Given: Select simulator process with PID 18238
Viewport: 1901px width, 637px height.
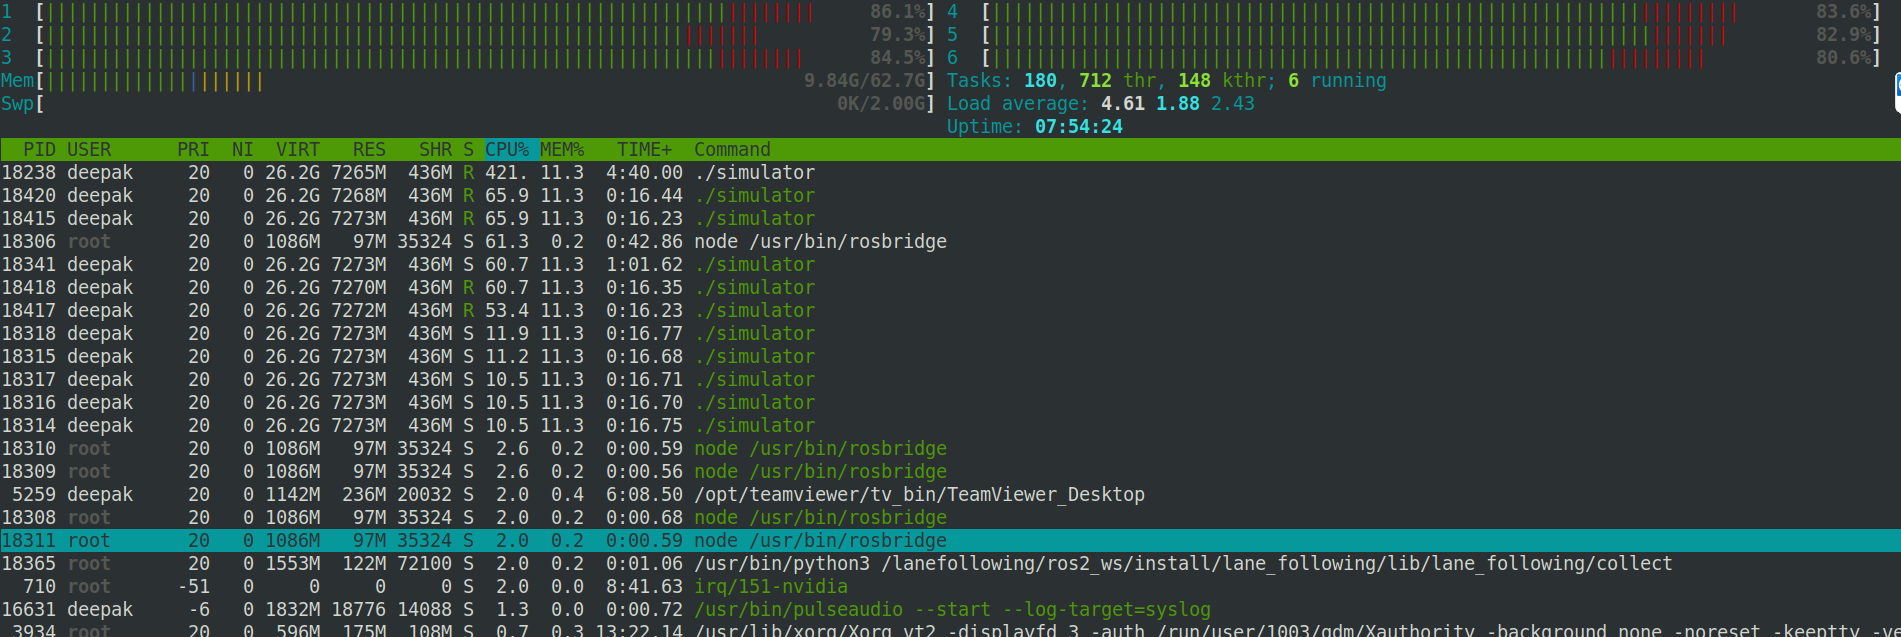Looking at the screenshot, I should coord(950,173).
